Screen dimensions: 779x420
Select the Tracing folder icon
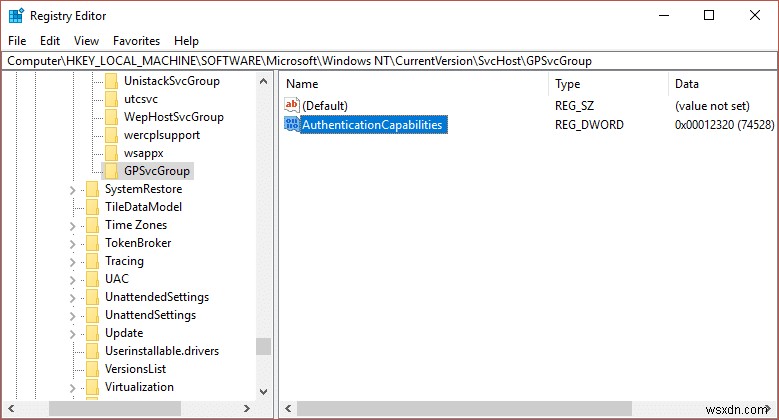pyautogui.click(x=92, y=260)
